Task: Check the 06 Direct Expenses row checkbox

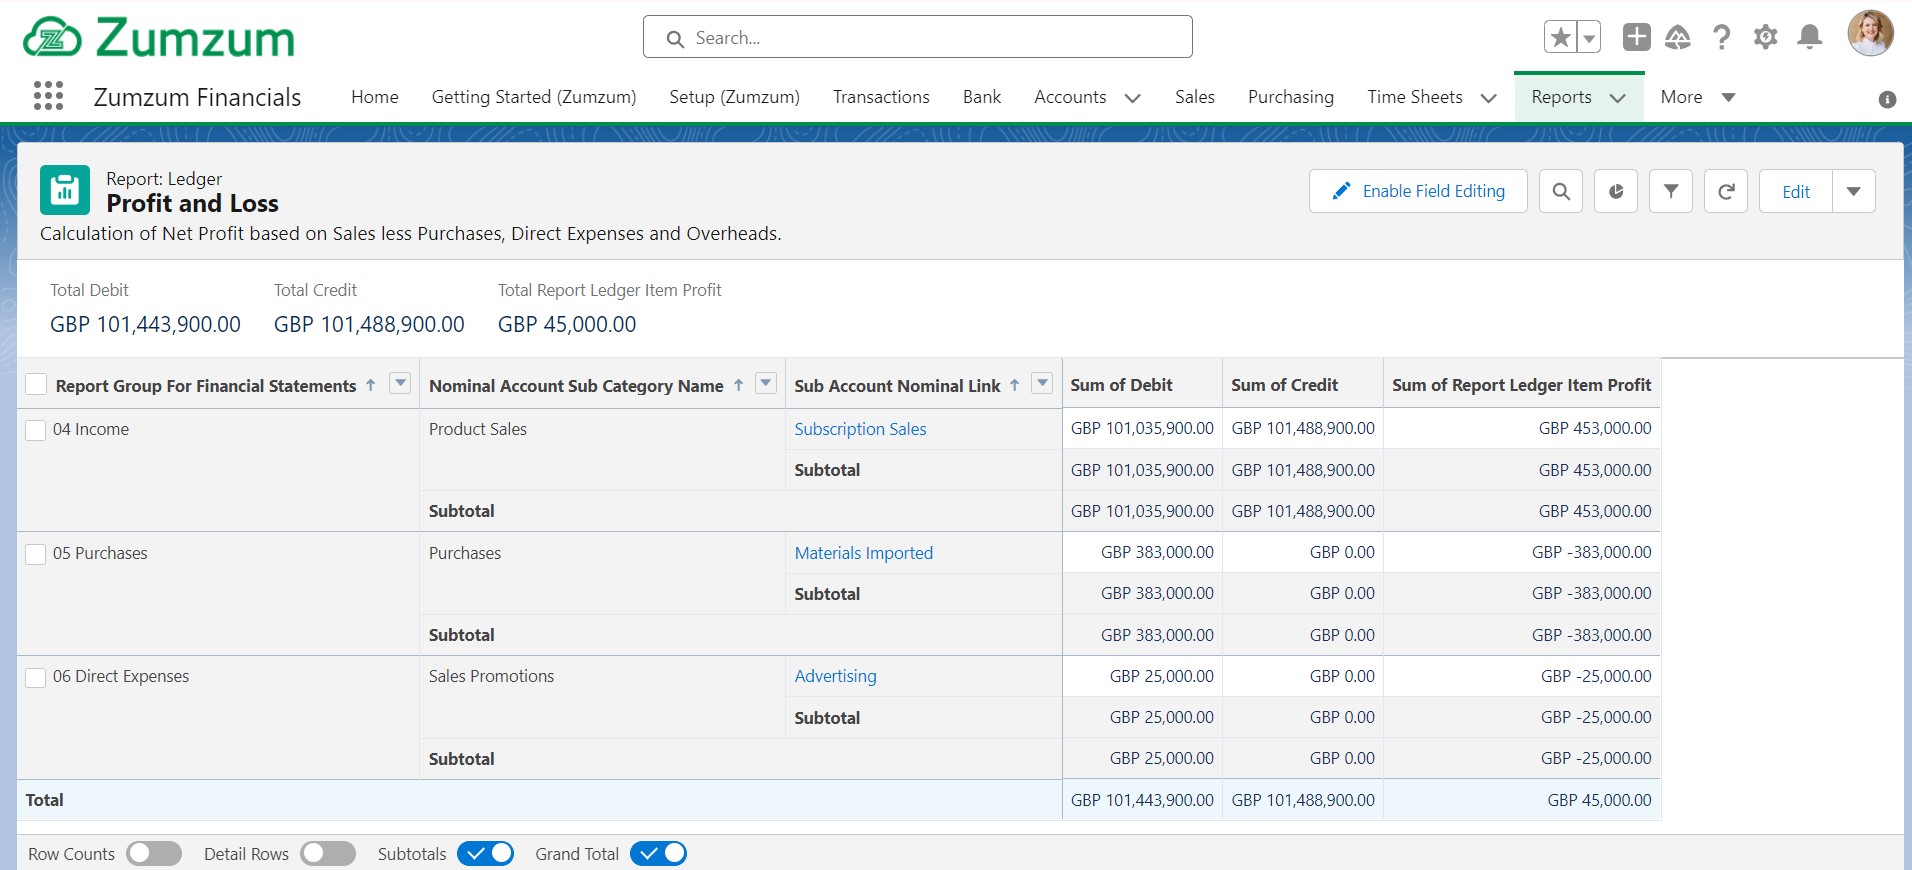Action: pyautogui.click(x=36, y=677)
